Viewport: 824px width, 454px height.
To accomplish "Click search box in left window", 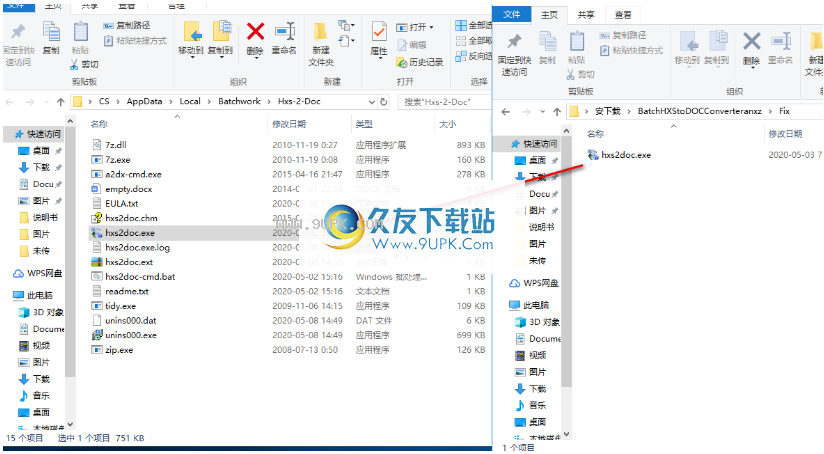I will point(444,102).
